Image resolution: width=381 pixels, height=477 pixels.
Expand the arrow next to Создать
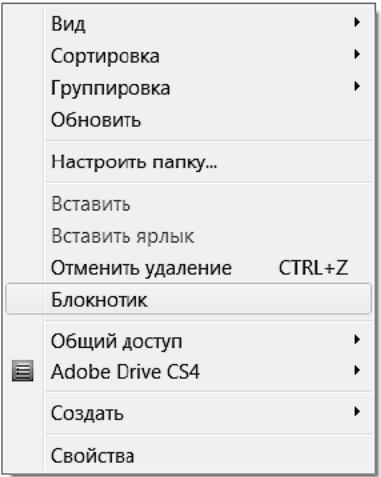[357, 412]
